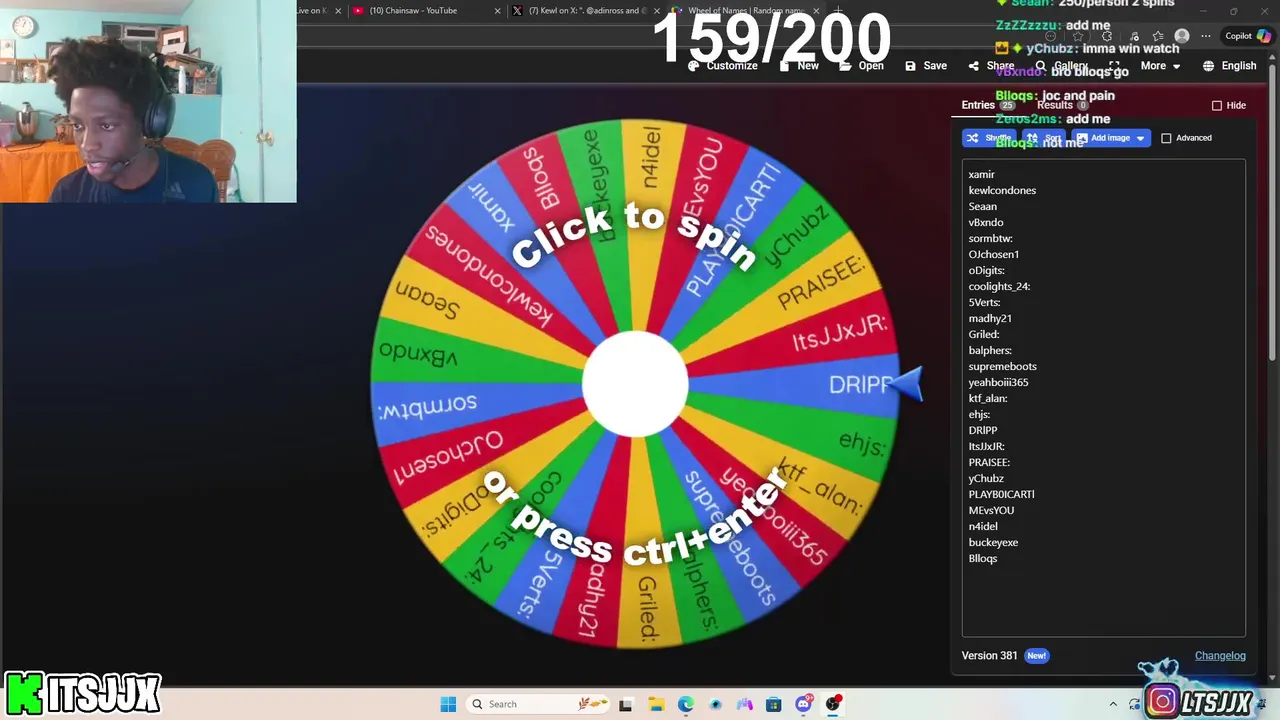This screenshot has width=1280, height=720.
Task: Open the Changelog link
Action: tap(1220, 655)
